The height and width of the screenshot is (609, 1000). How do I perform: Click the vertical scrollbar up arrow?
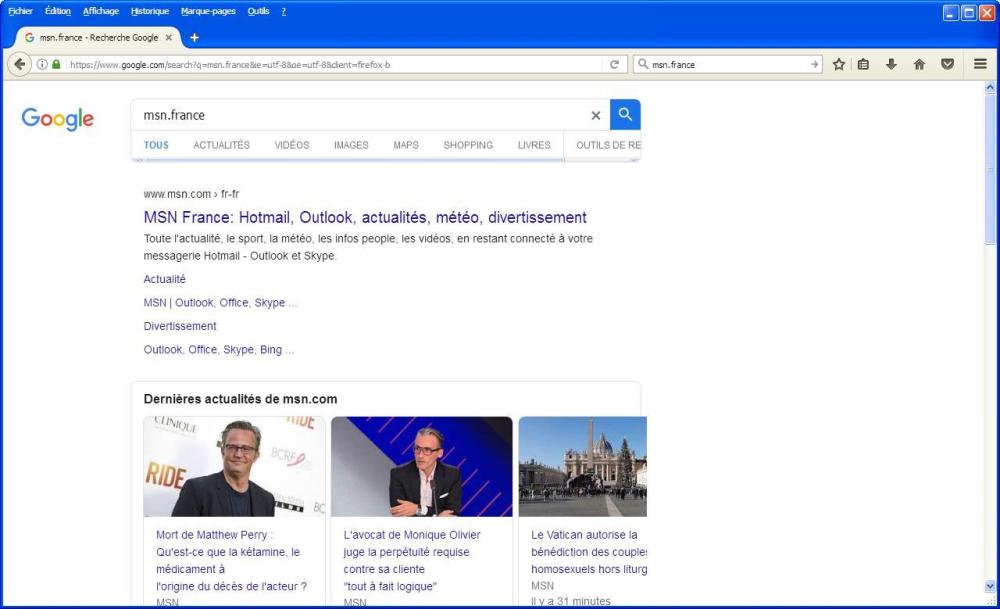coord(990,87)
